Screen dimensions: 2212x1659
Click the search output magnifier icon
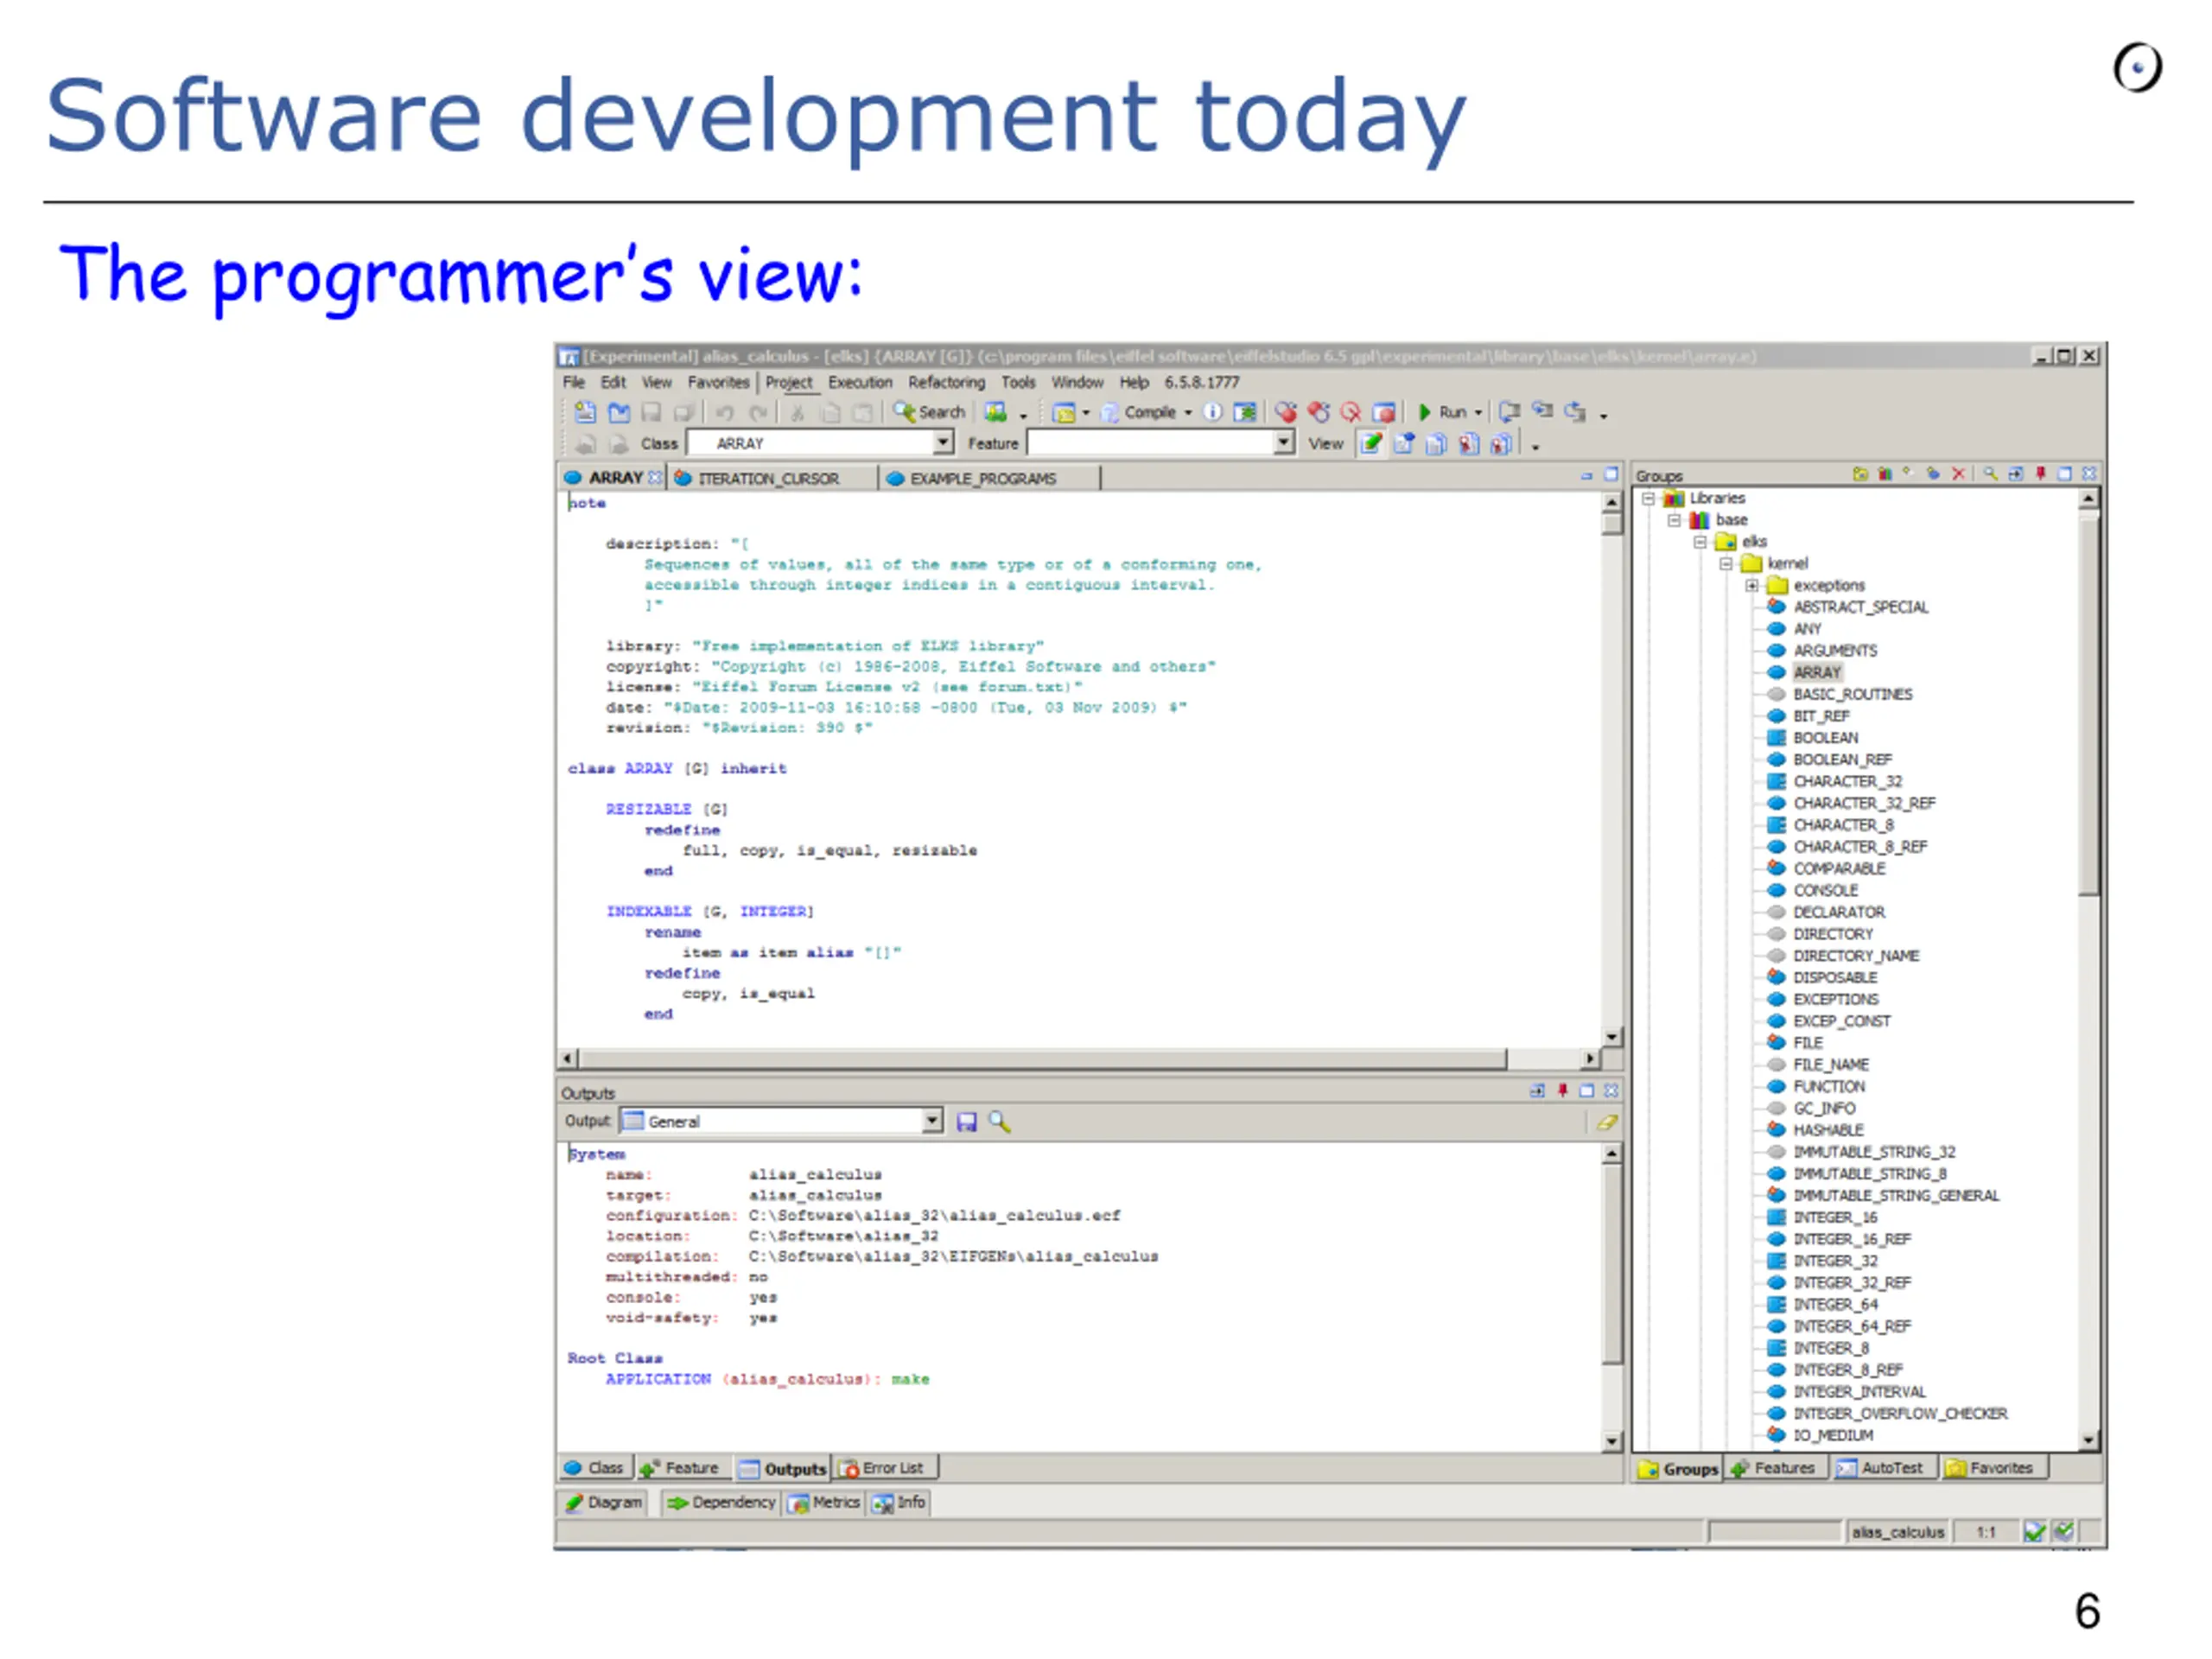click(x=998, y=1122)
